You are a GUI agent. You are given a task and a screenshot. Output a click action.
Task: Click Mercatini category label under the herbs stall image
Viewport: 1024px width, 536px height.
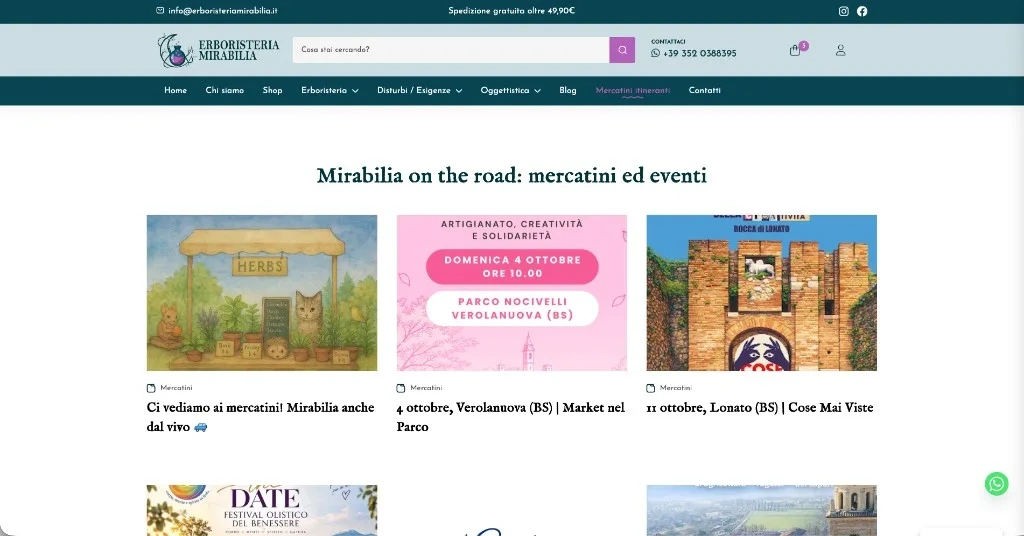click(176, 388)
